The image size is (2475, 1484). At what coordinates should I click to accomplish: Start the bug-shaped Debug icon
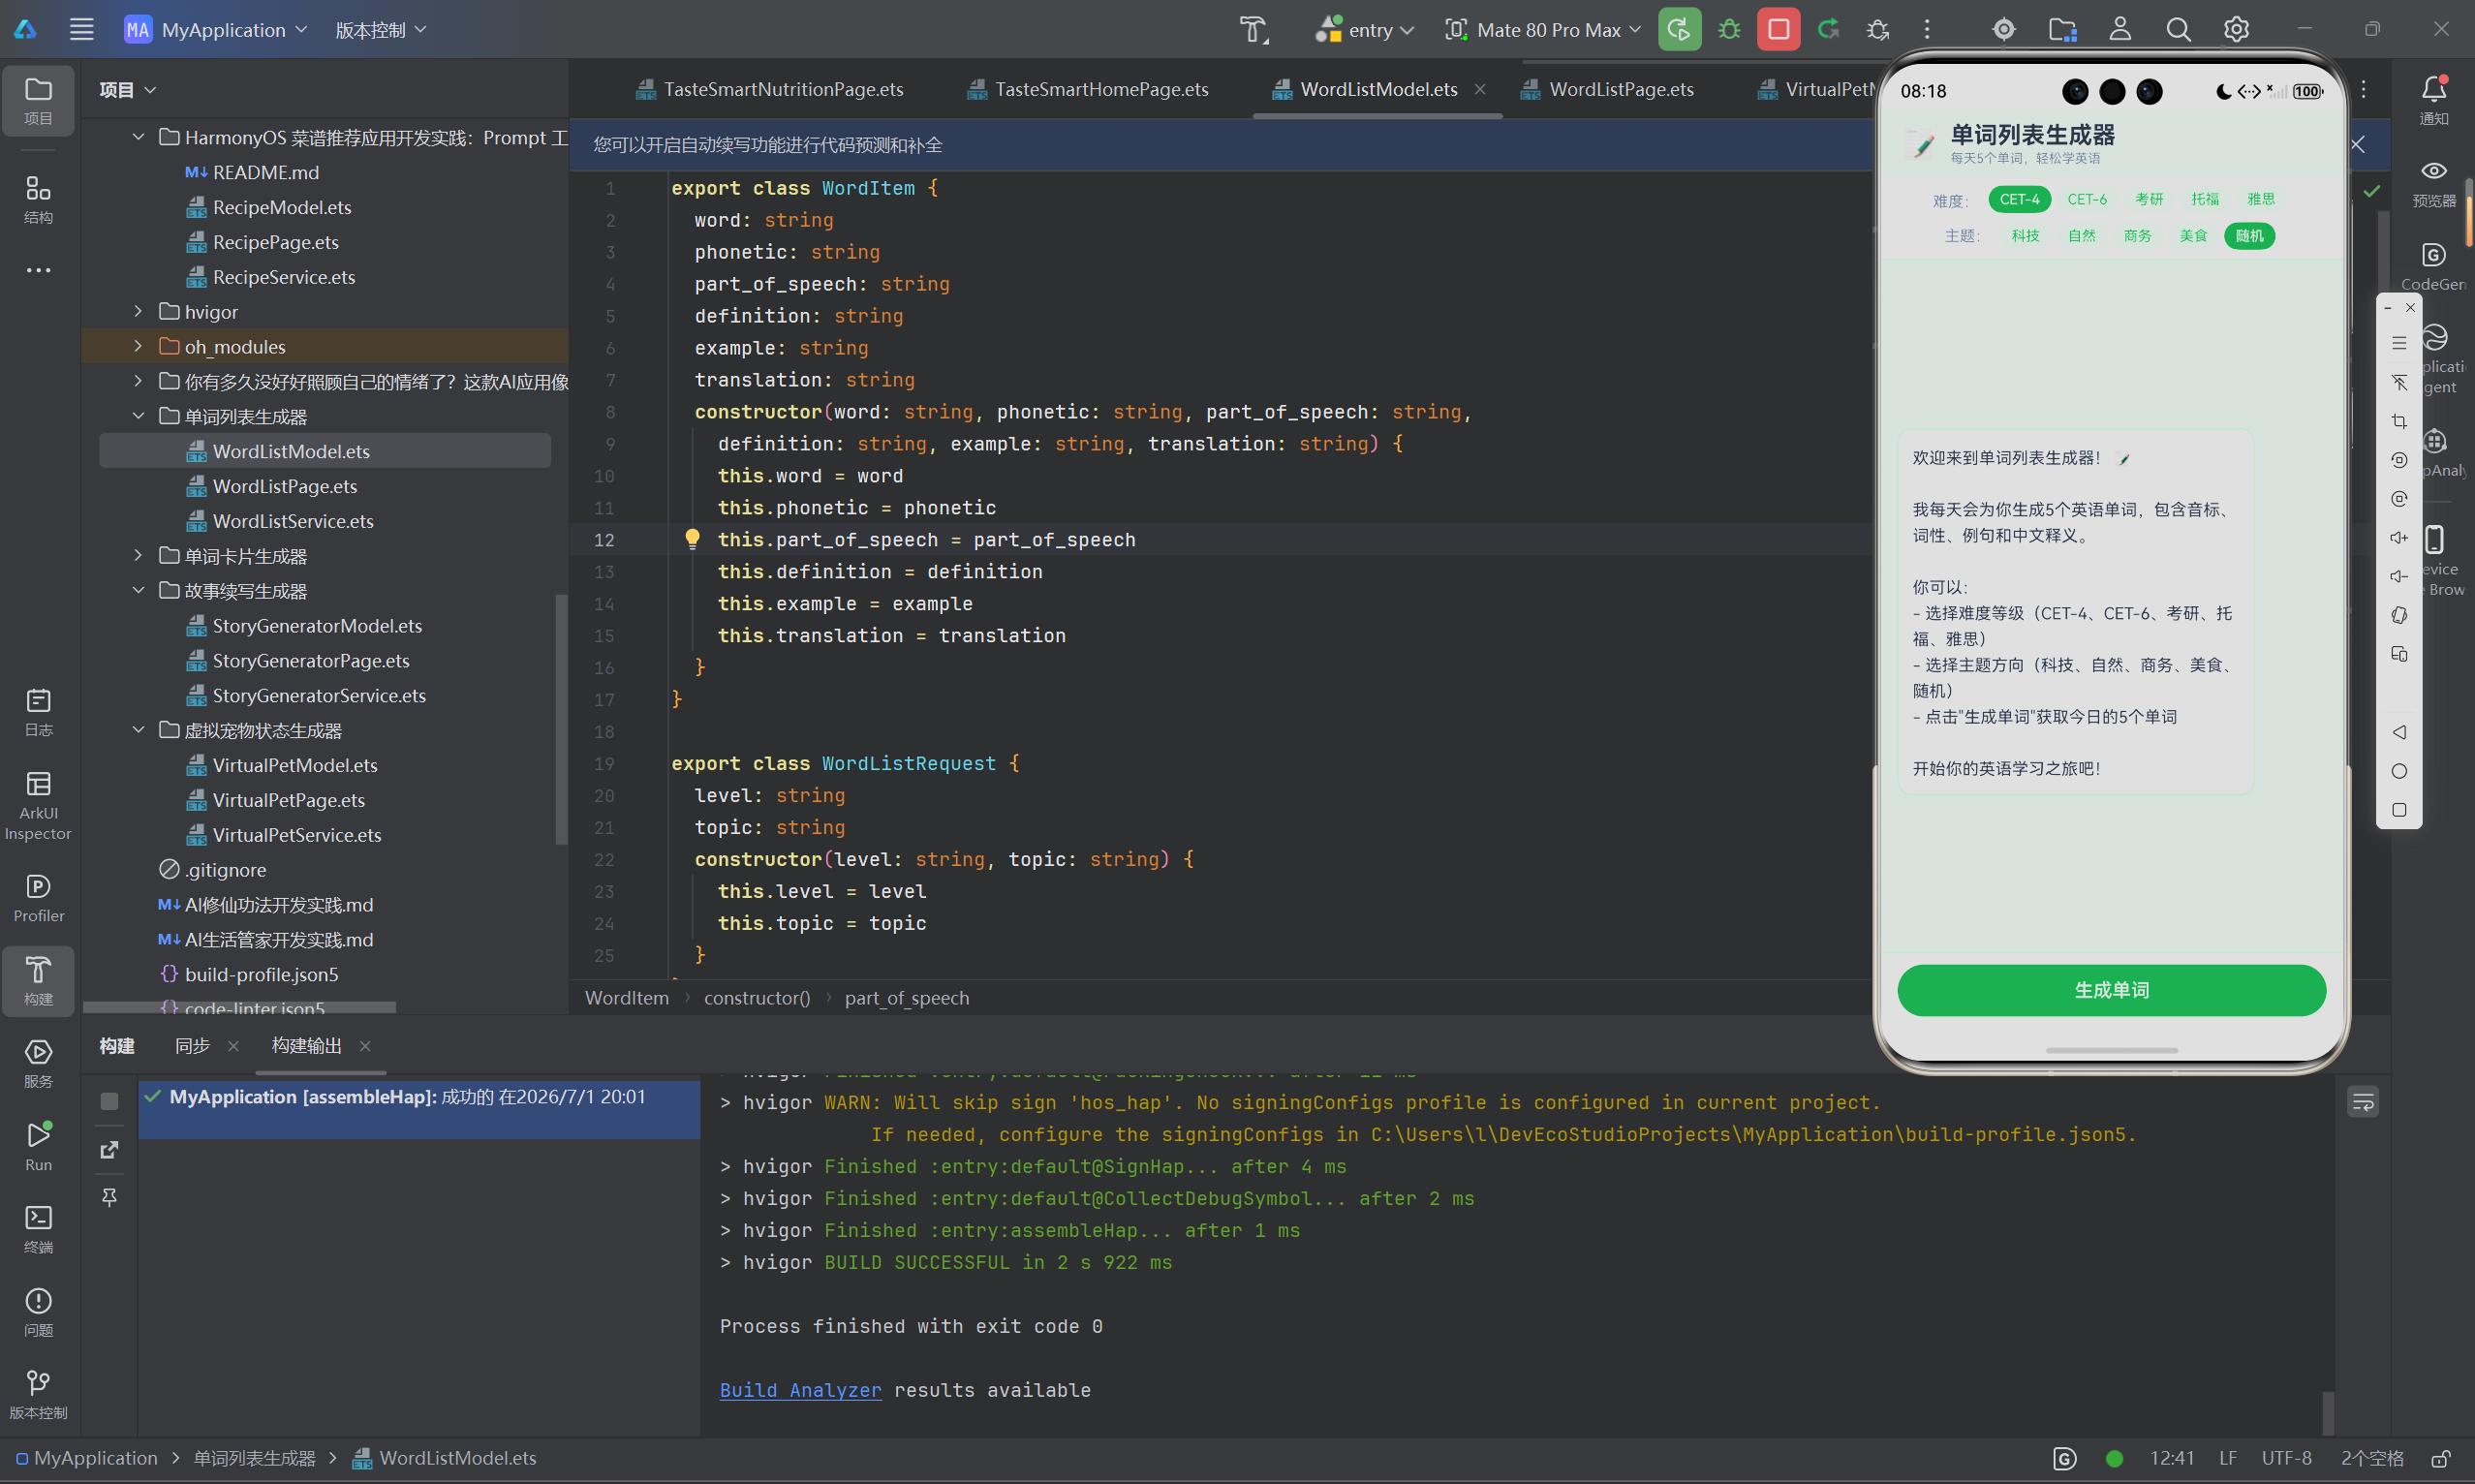point(1729,30)
